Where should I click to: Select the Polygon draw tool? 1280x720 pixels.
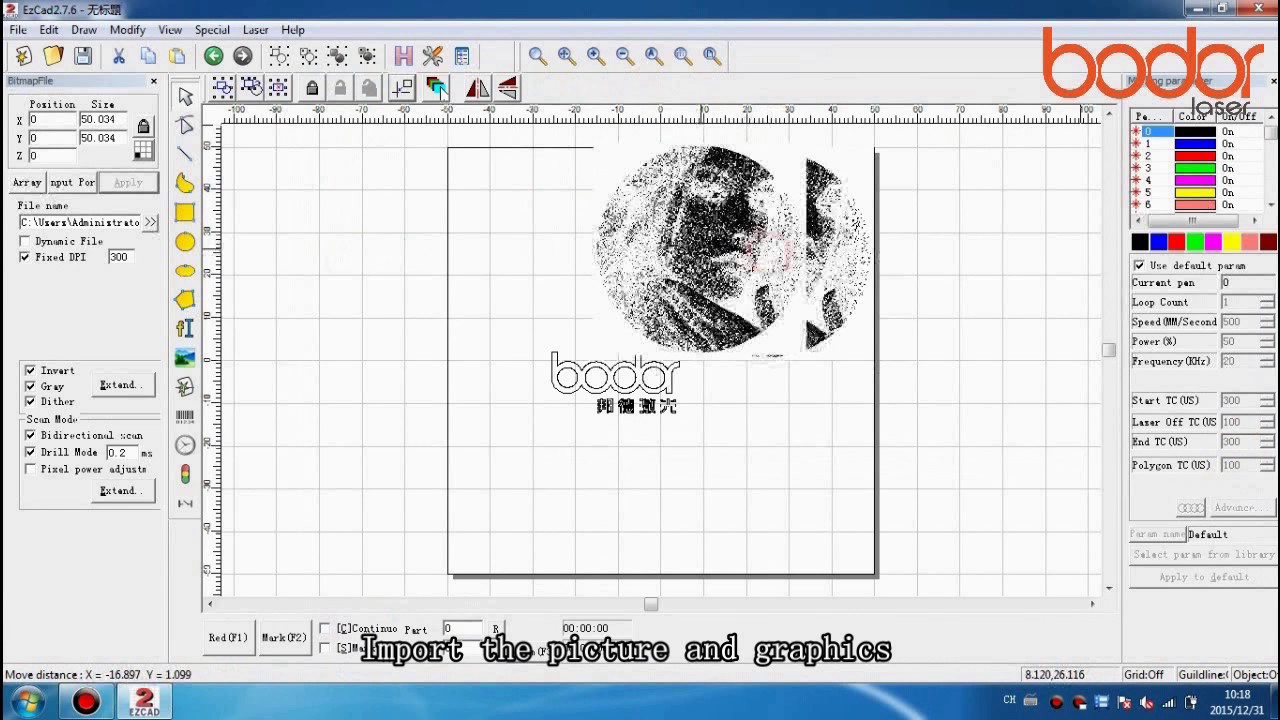click(185, 299)
